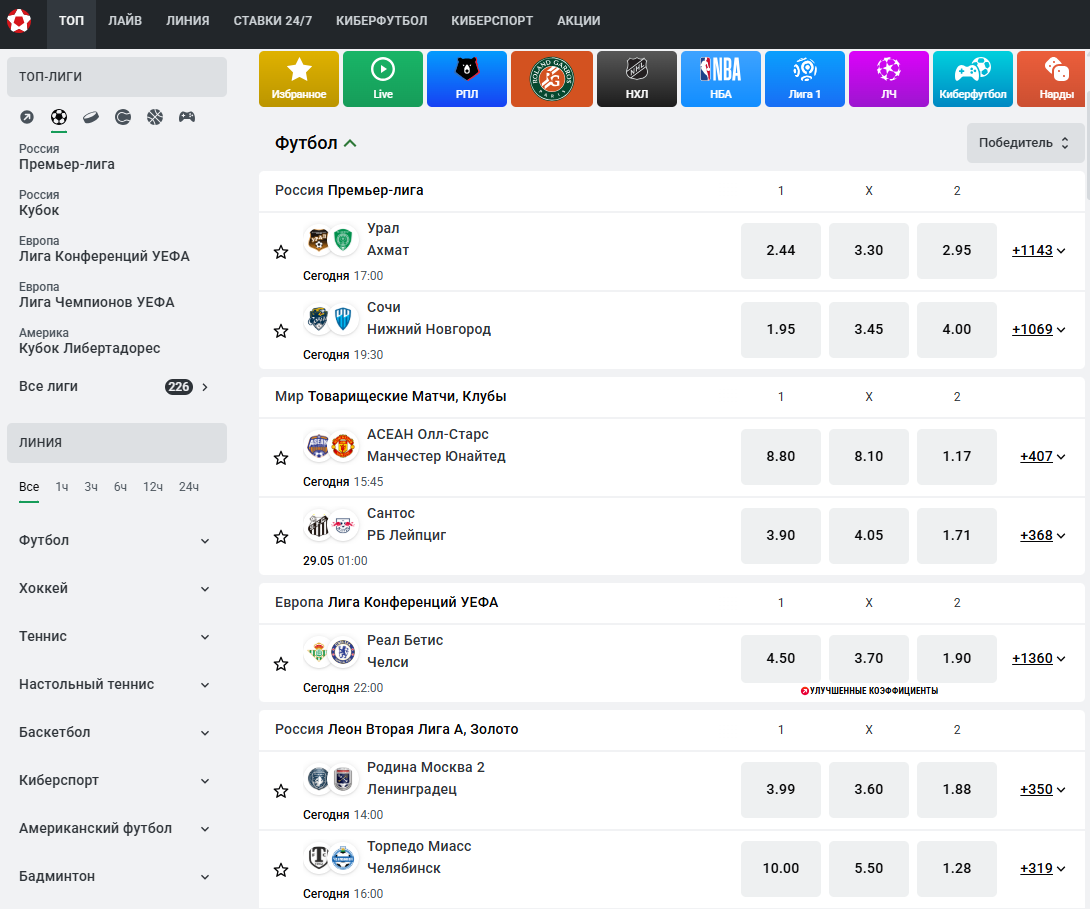
Task: Click Урал and Ахмат team logos
Action: [330, 240]
